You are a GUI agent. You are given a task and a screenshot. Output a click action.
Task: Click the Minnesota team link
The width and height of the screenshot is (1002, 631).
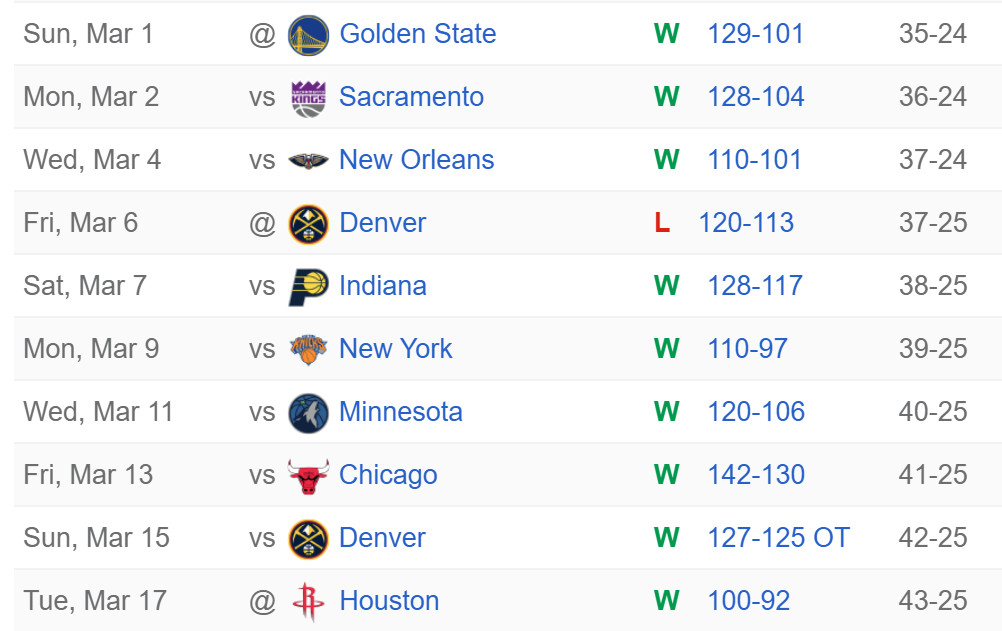coord(400,412)
